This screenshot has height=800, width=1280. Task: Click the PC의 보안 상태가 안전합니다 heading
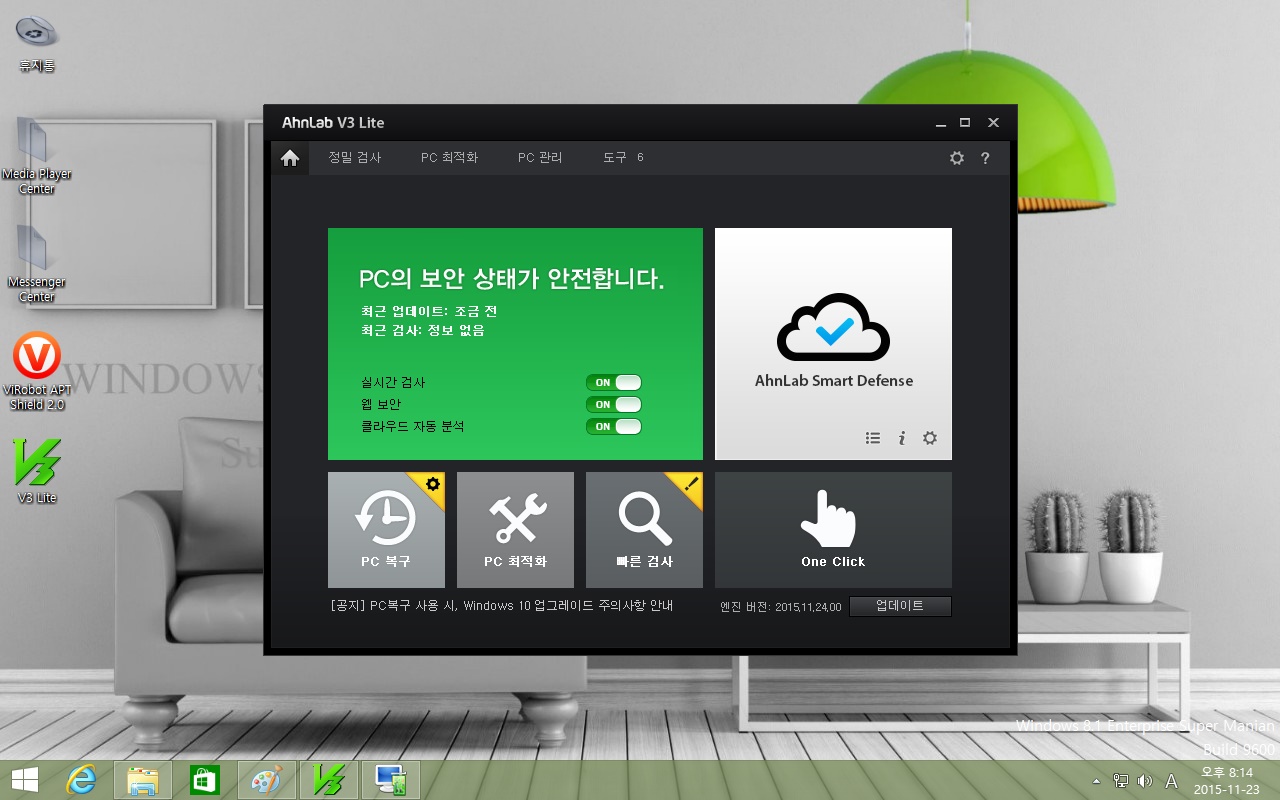tap(512, 278)
